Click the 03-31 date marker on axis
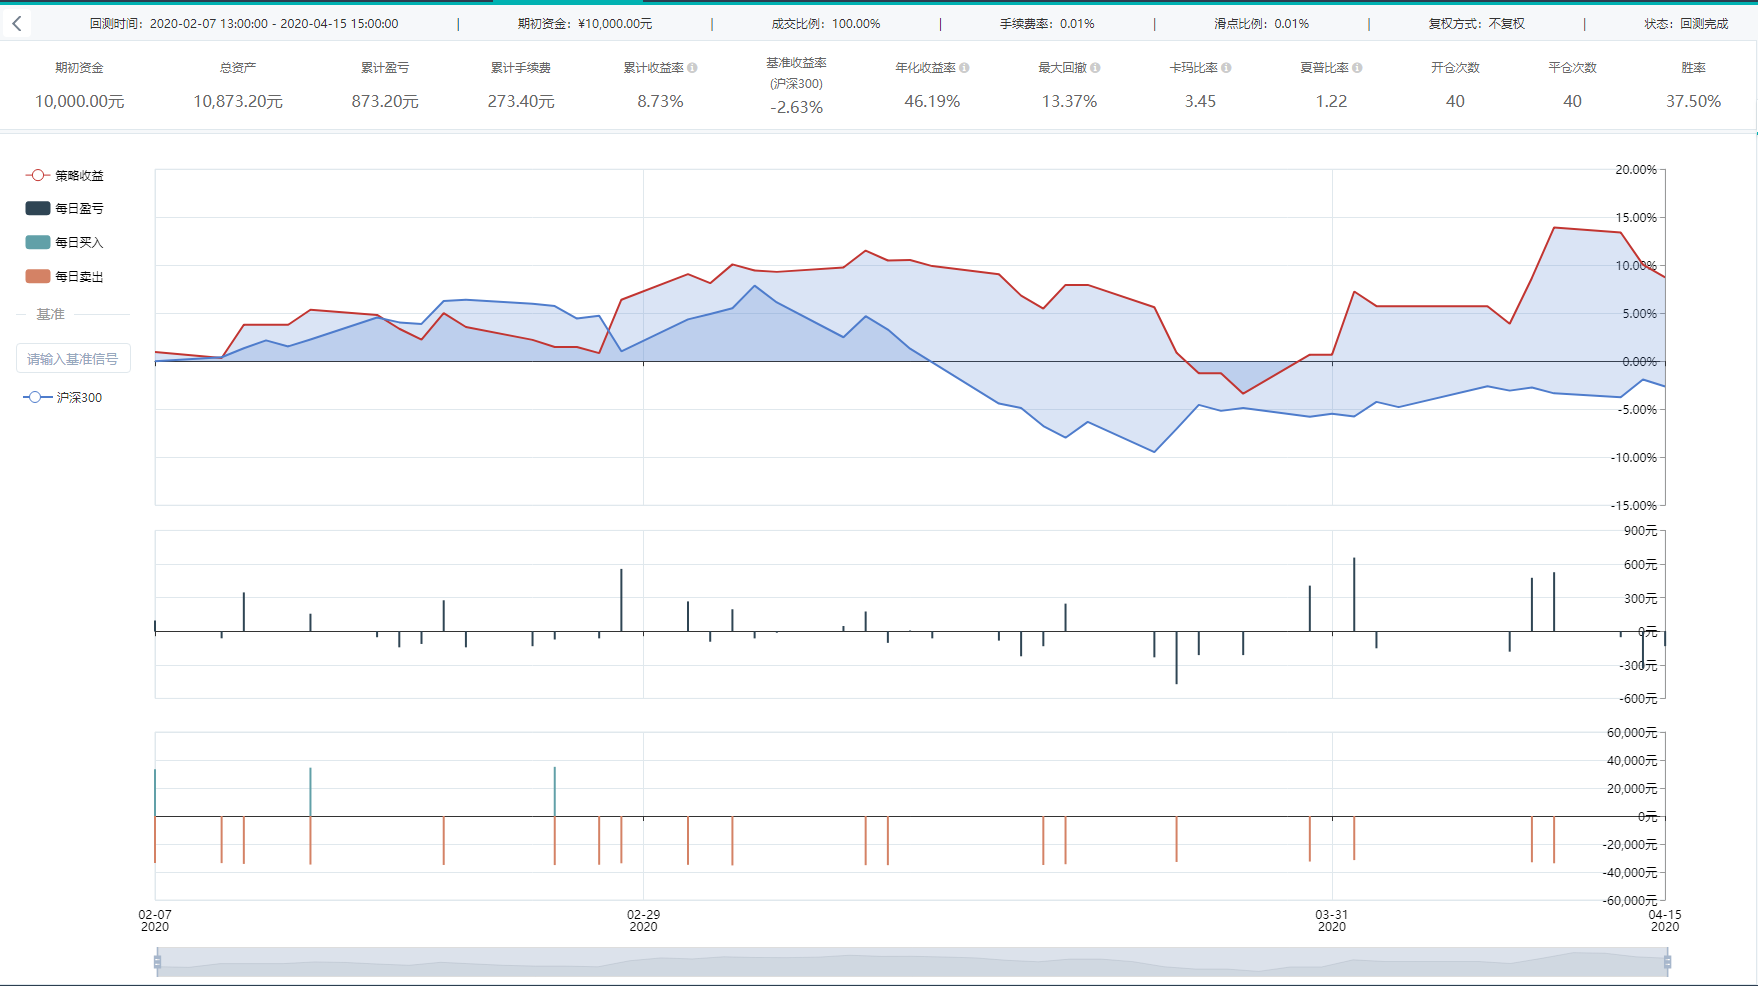Viewport: 1758px width, 986px height. coord(1332,920)
